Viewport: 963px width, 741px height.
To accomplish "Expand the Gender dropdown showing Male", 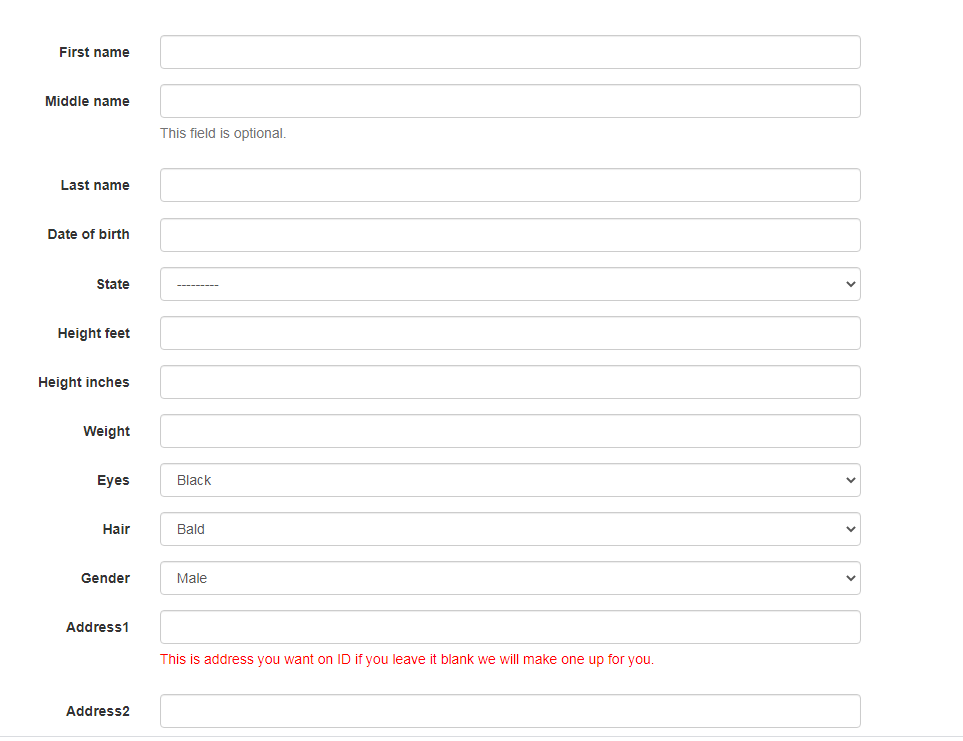I will [x=510, y=578].
